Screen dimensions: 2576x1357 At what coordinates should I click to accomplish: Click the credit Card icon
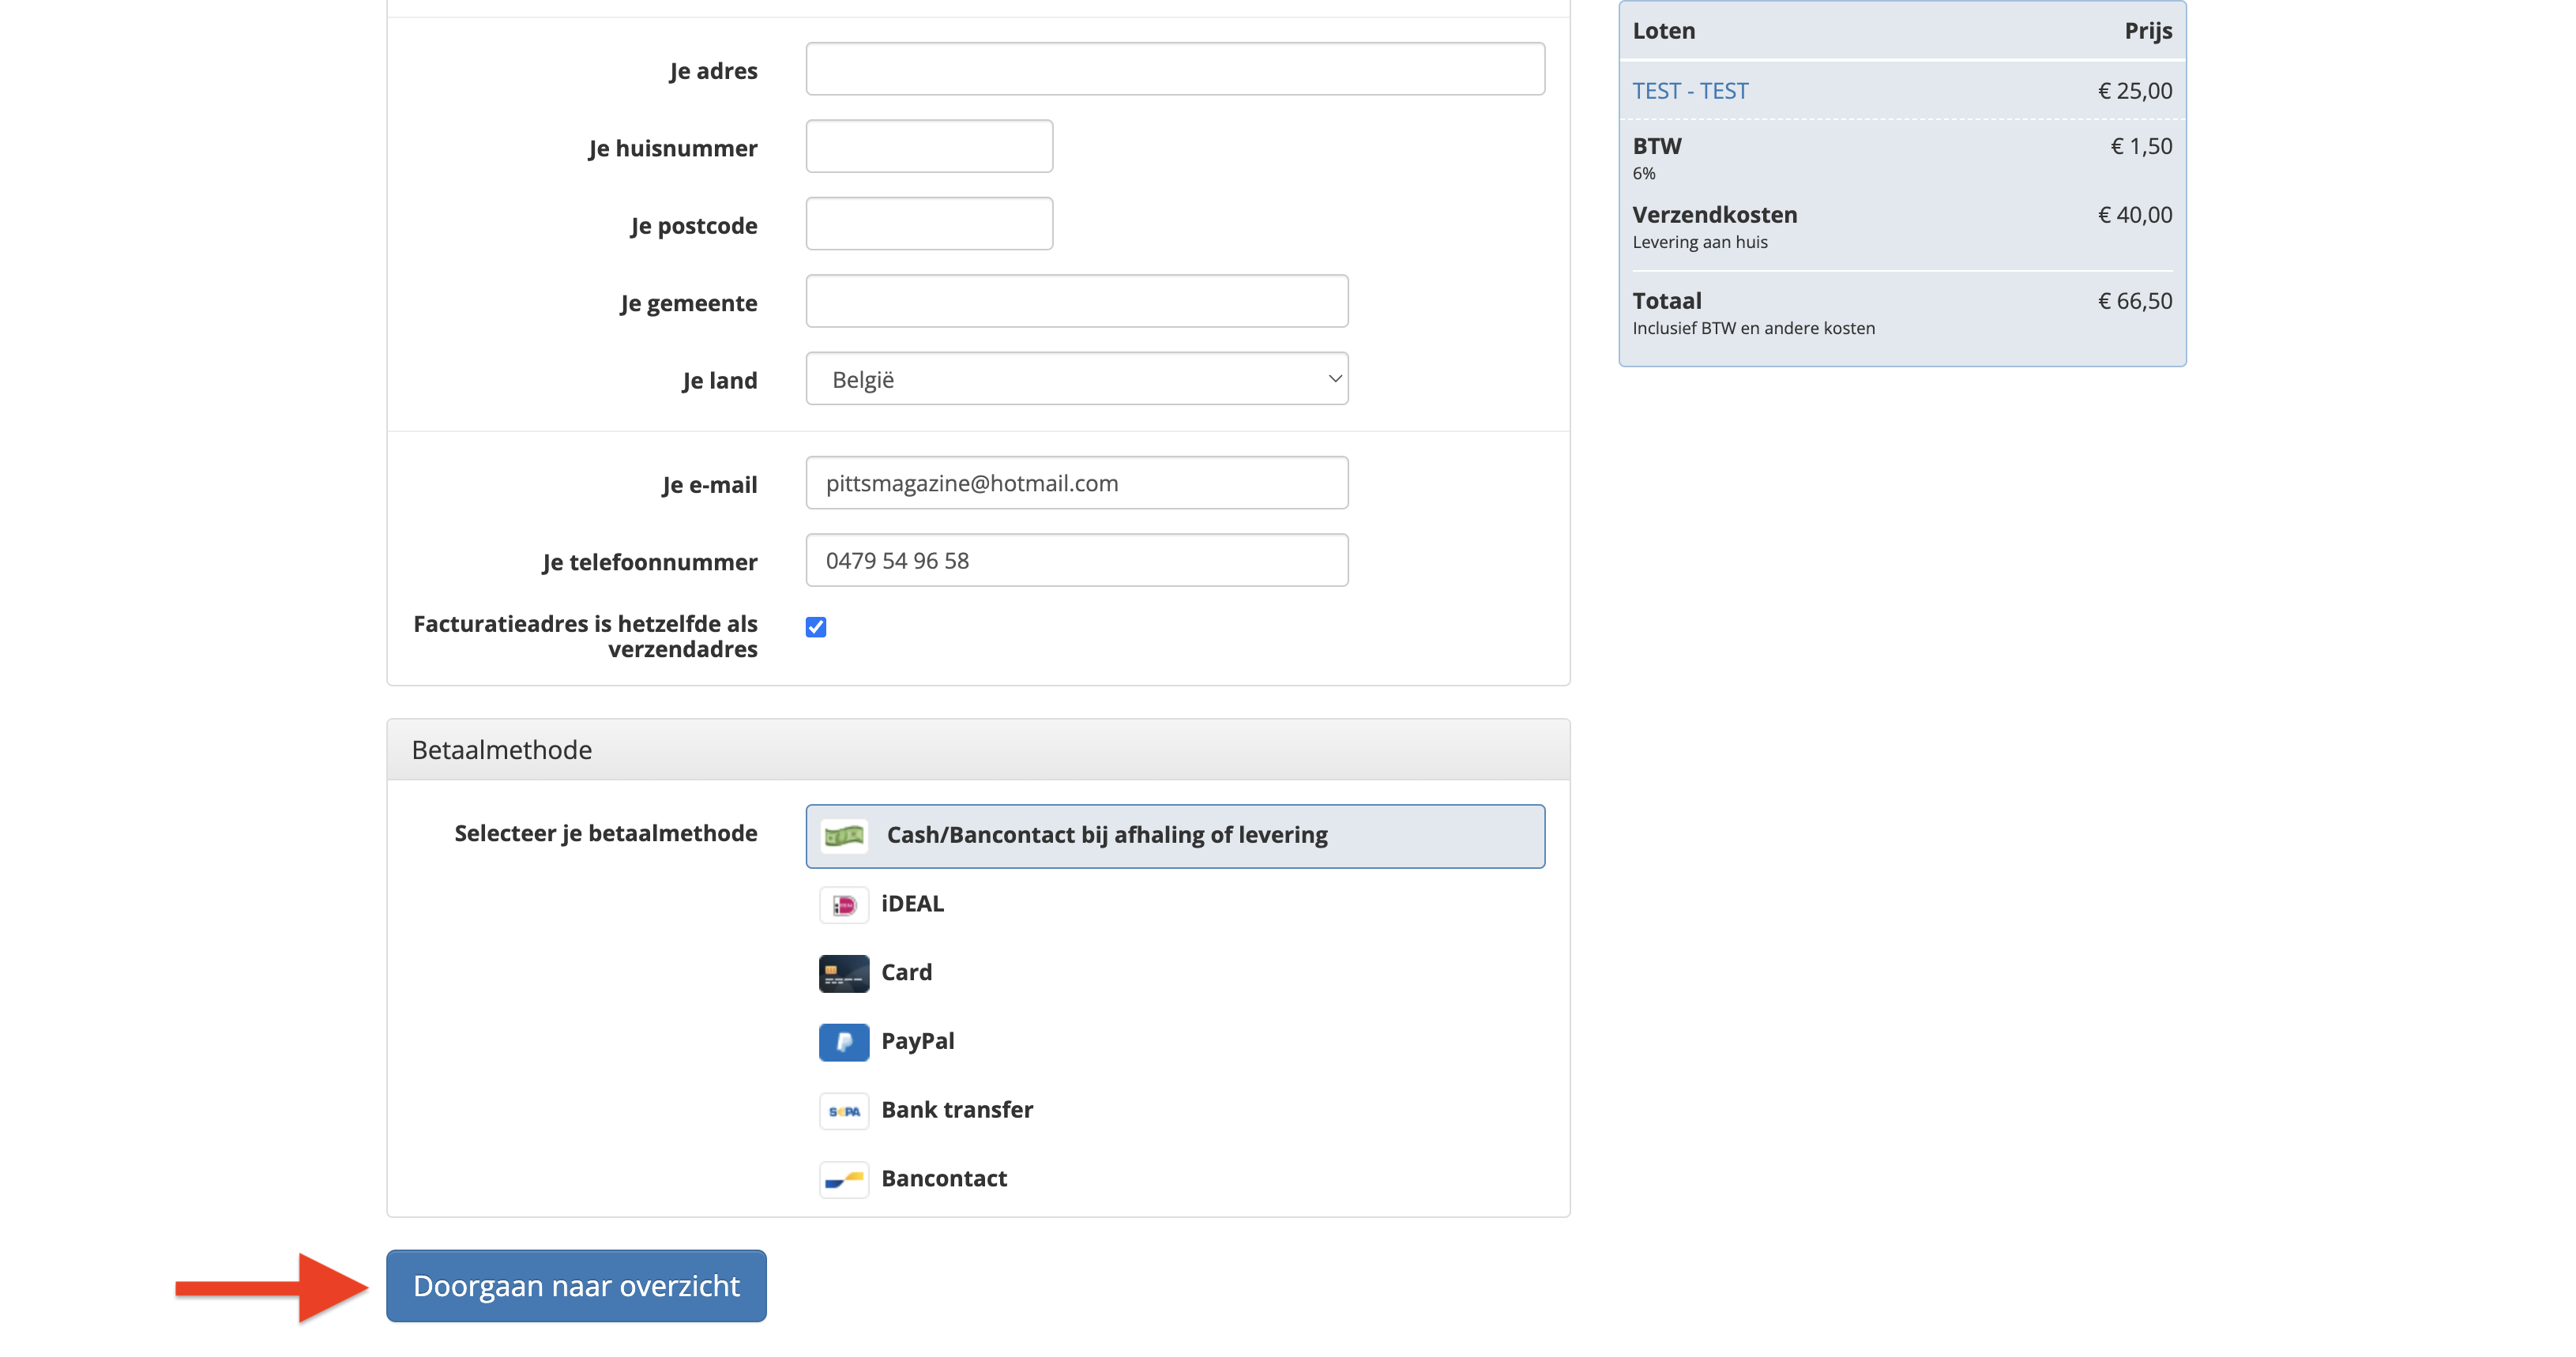click(843, 973)
